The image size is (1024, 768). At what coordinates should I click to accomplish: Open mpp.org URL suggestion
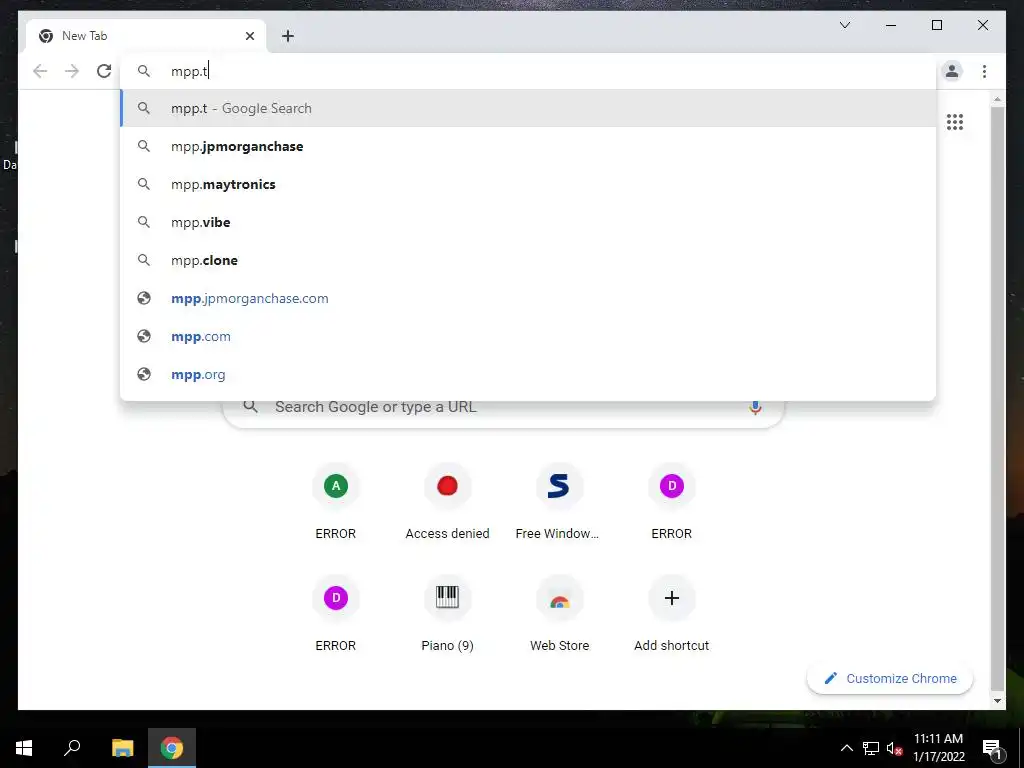528,374
